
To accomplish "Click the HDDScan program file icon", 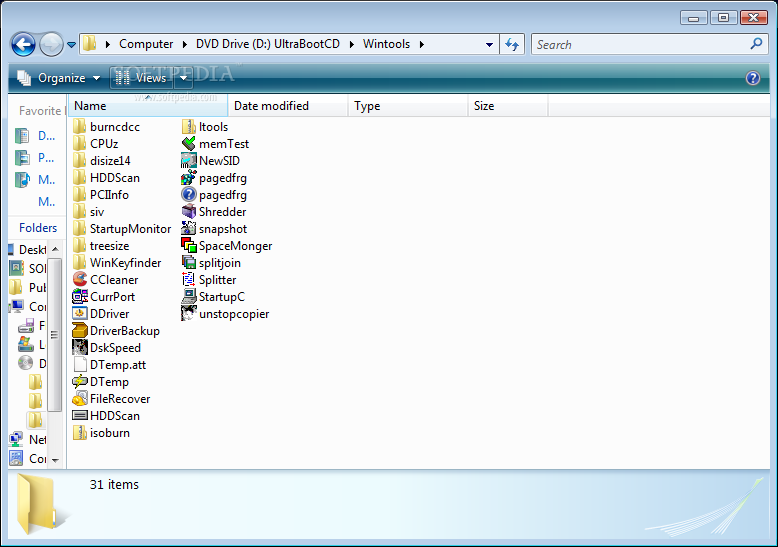I will pos(79,415).
